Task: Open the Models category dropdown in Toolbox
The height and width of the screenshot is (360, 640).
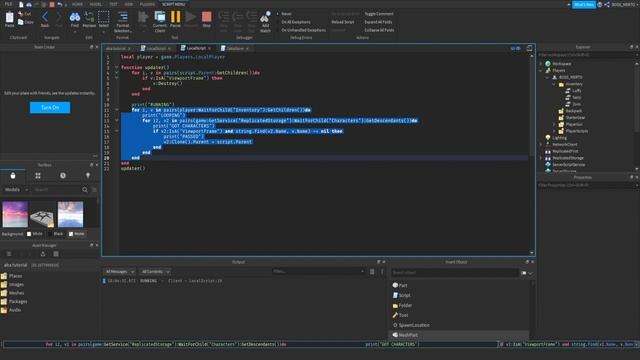Action: pyautogui.click(x=16, y=189)
